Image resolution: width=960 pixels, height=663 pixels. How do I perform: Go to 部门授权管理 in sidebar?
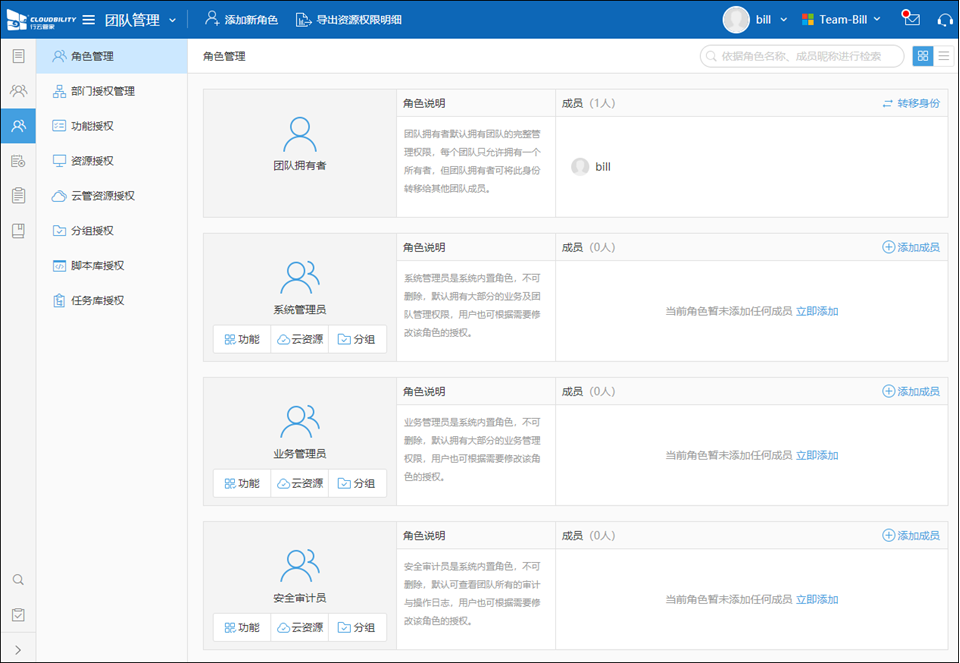(x=102, y=91)
